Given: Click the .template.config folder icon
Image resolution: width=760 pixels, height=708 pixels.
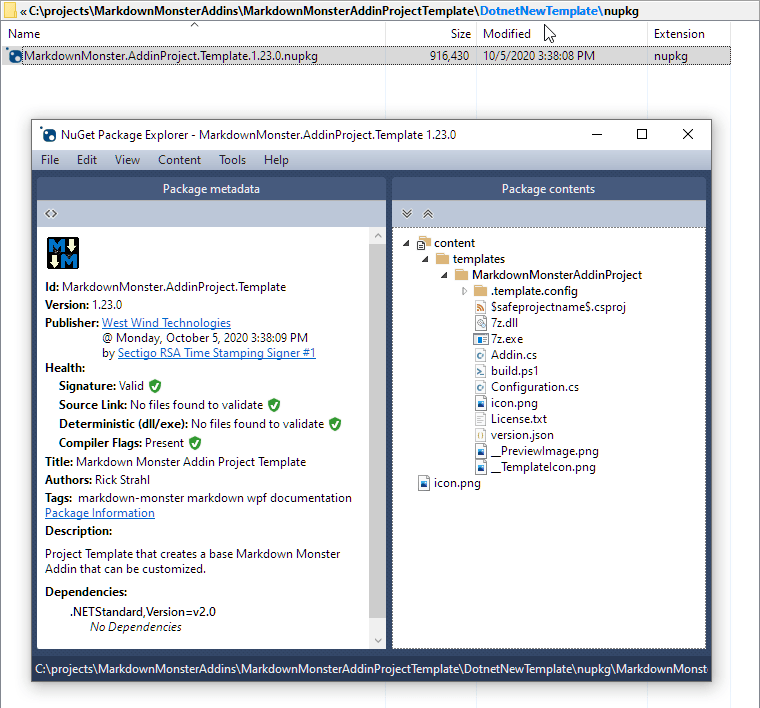Looking at the screenshot, I should tap(480, 291).
